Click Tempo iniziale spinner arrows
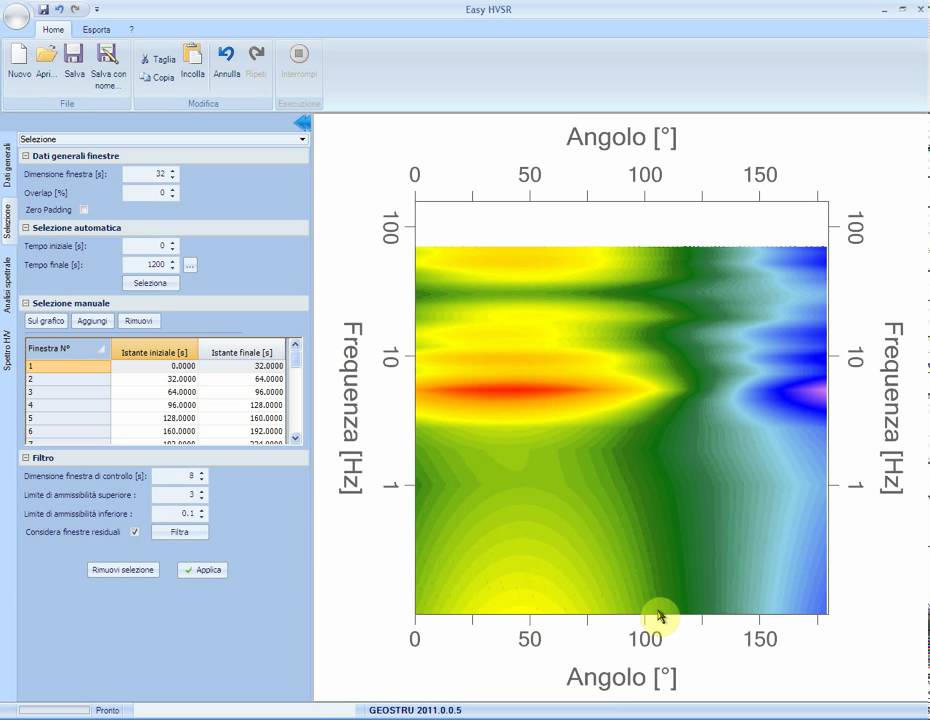 173,246
